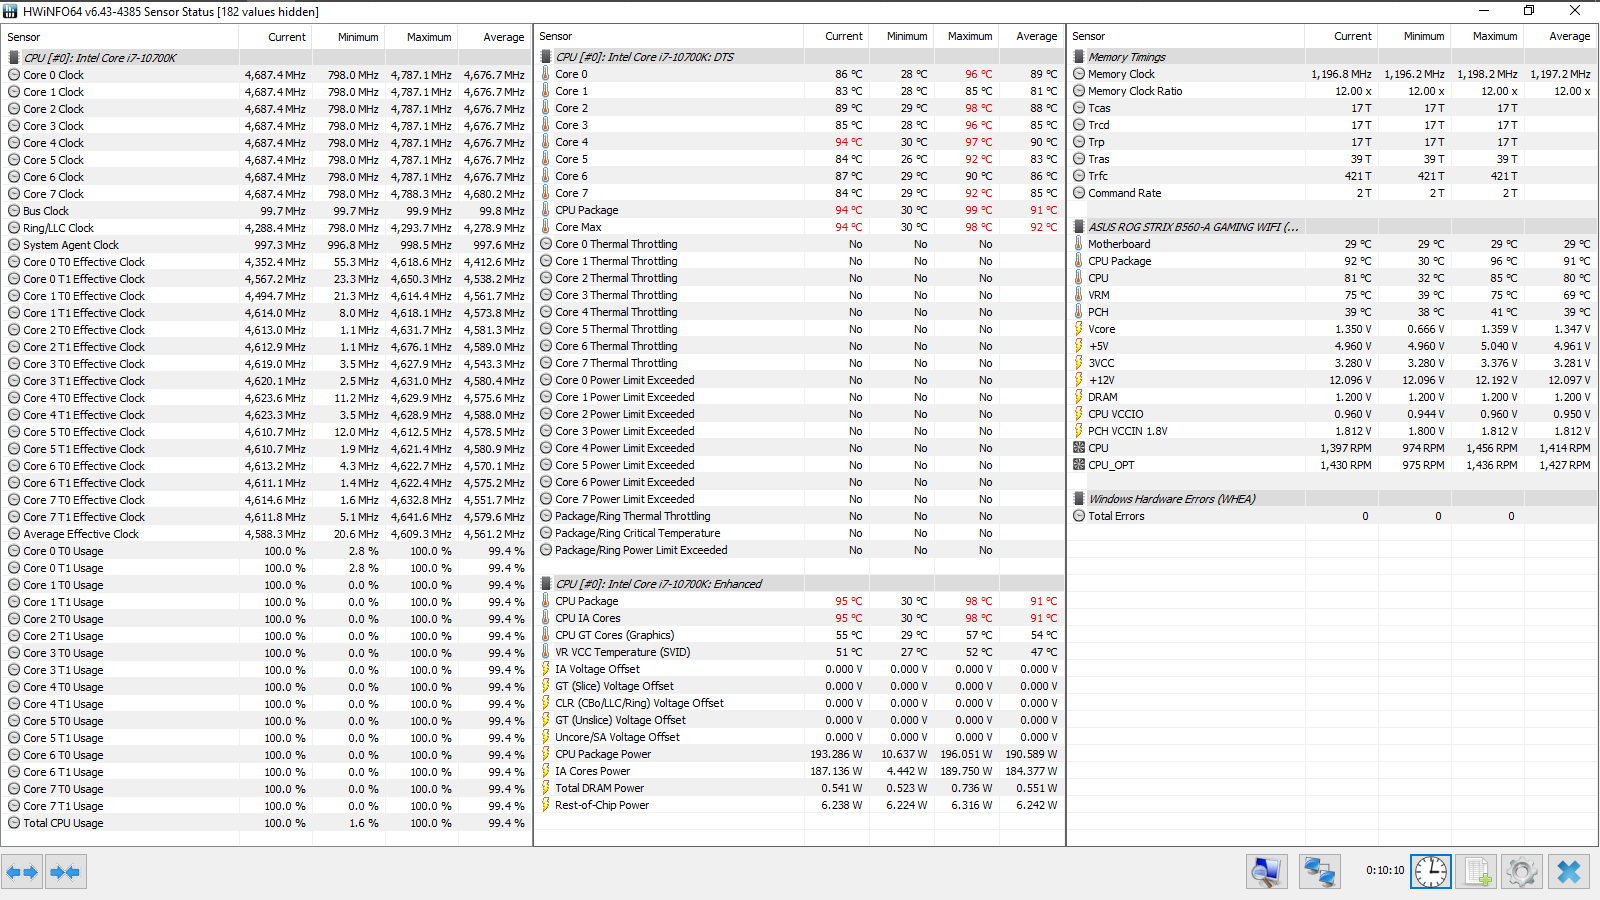Click the chip icon beside the DTS group header
Image resolution: width=1600 pixels, height=900 pixels.
pos(546,57)
